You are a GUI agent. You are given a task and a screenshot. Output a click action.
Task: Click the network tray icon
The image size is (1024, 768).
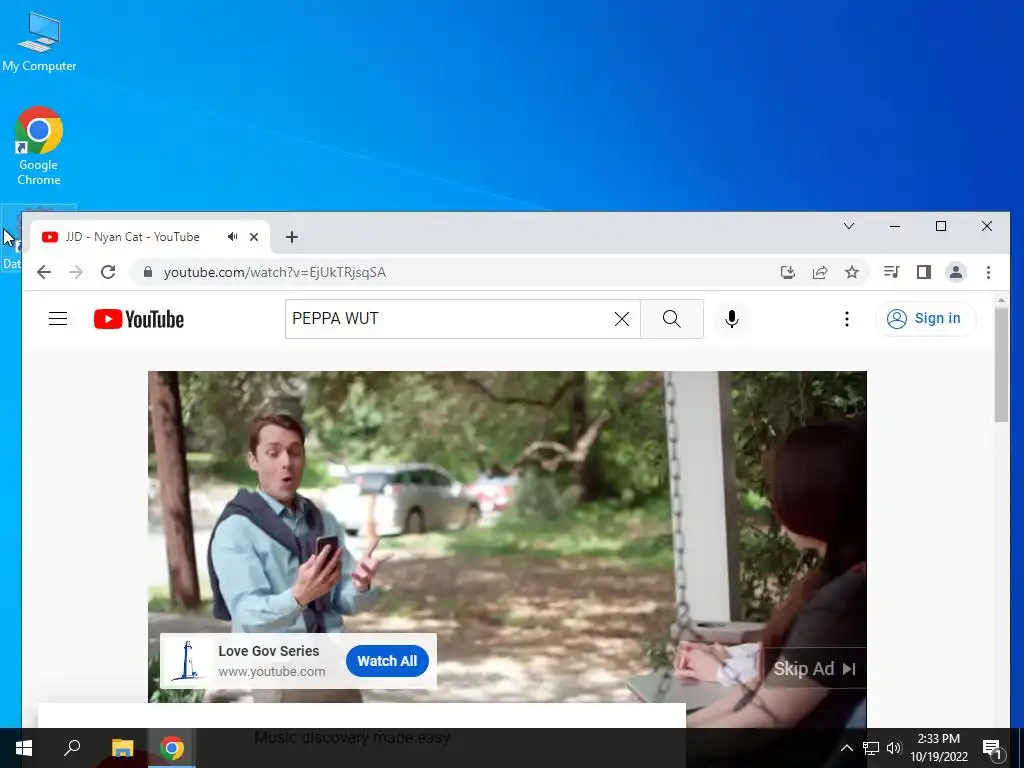871,748
